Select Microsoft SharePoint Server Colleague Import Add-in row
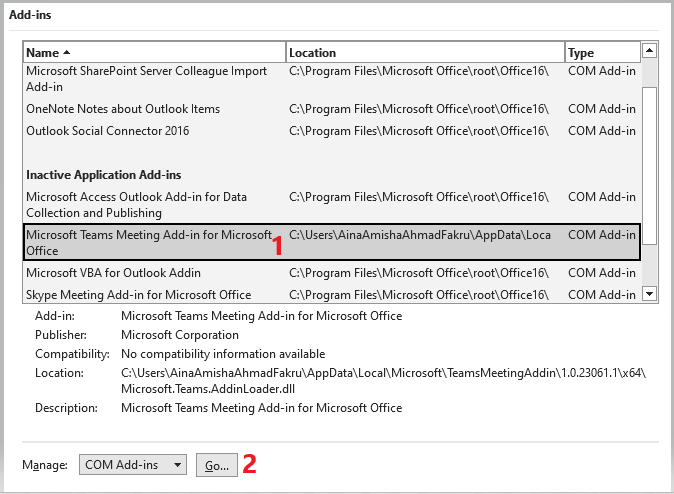 pos(332,79)
